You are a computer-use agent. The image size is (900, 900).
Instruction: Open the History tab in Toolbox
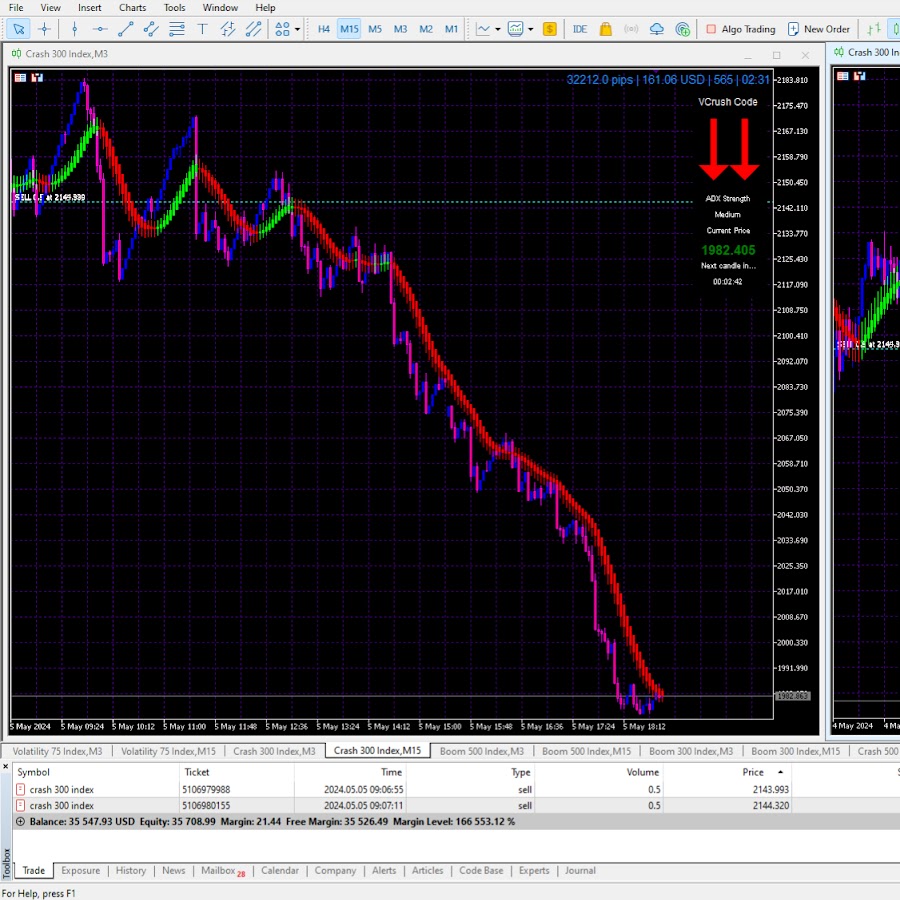[131, 871]
